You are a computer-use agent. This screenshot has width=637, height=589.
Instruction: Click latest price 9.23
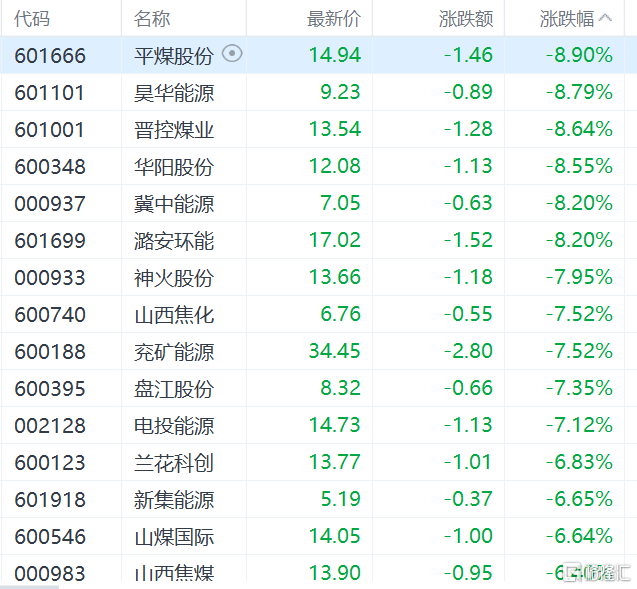(340, 92)
